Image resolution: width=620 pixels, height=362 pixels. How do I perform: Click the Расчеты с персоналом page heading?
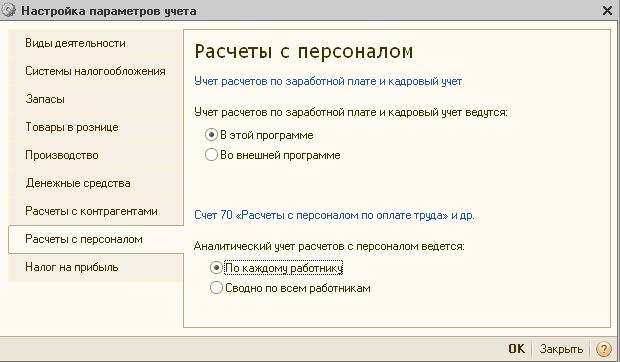pos(304,52)
